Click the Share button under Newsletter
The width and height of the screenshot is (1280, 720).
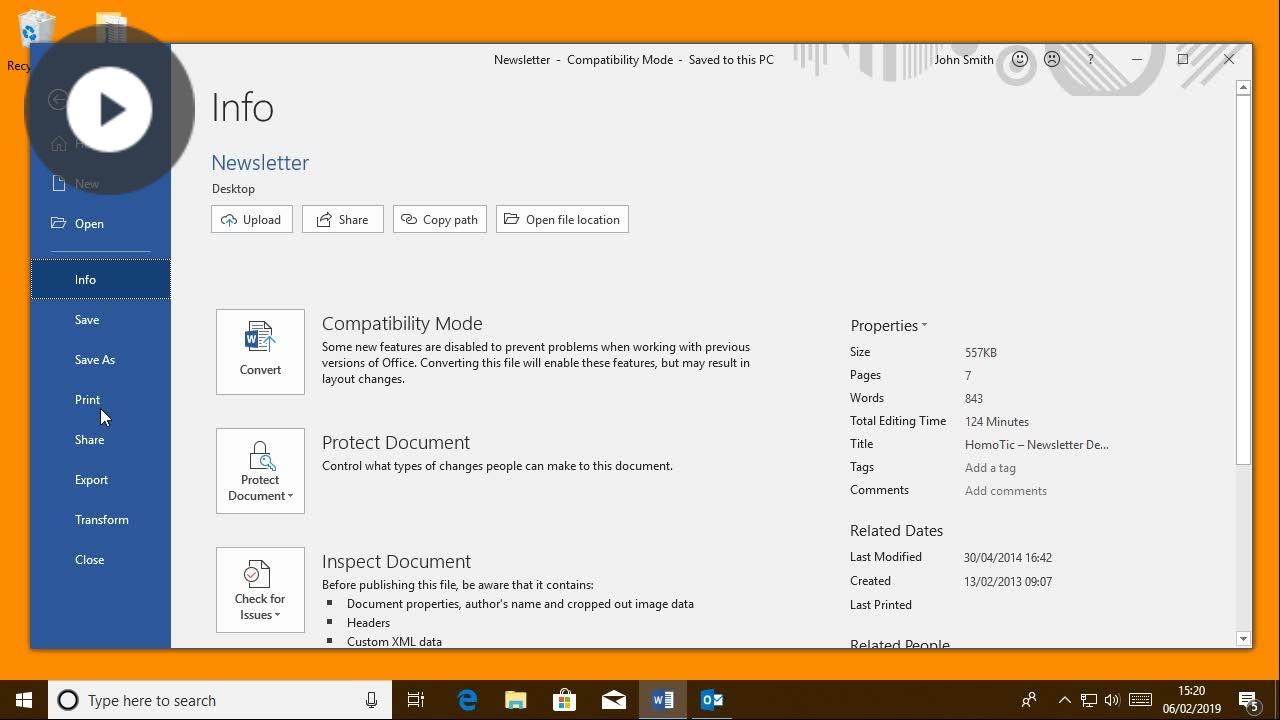[343, 220]
